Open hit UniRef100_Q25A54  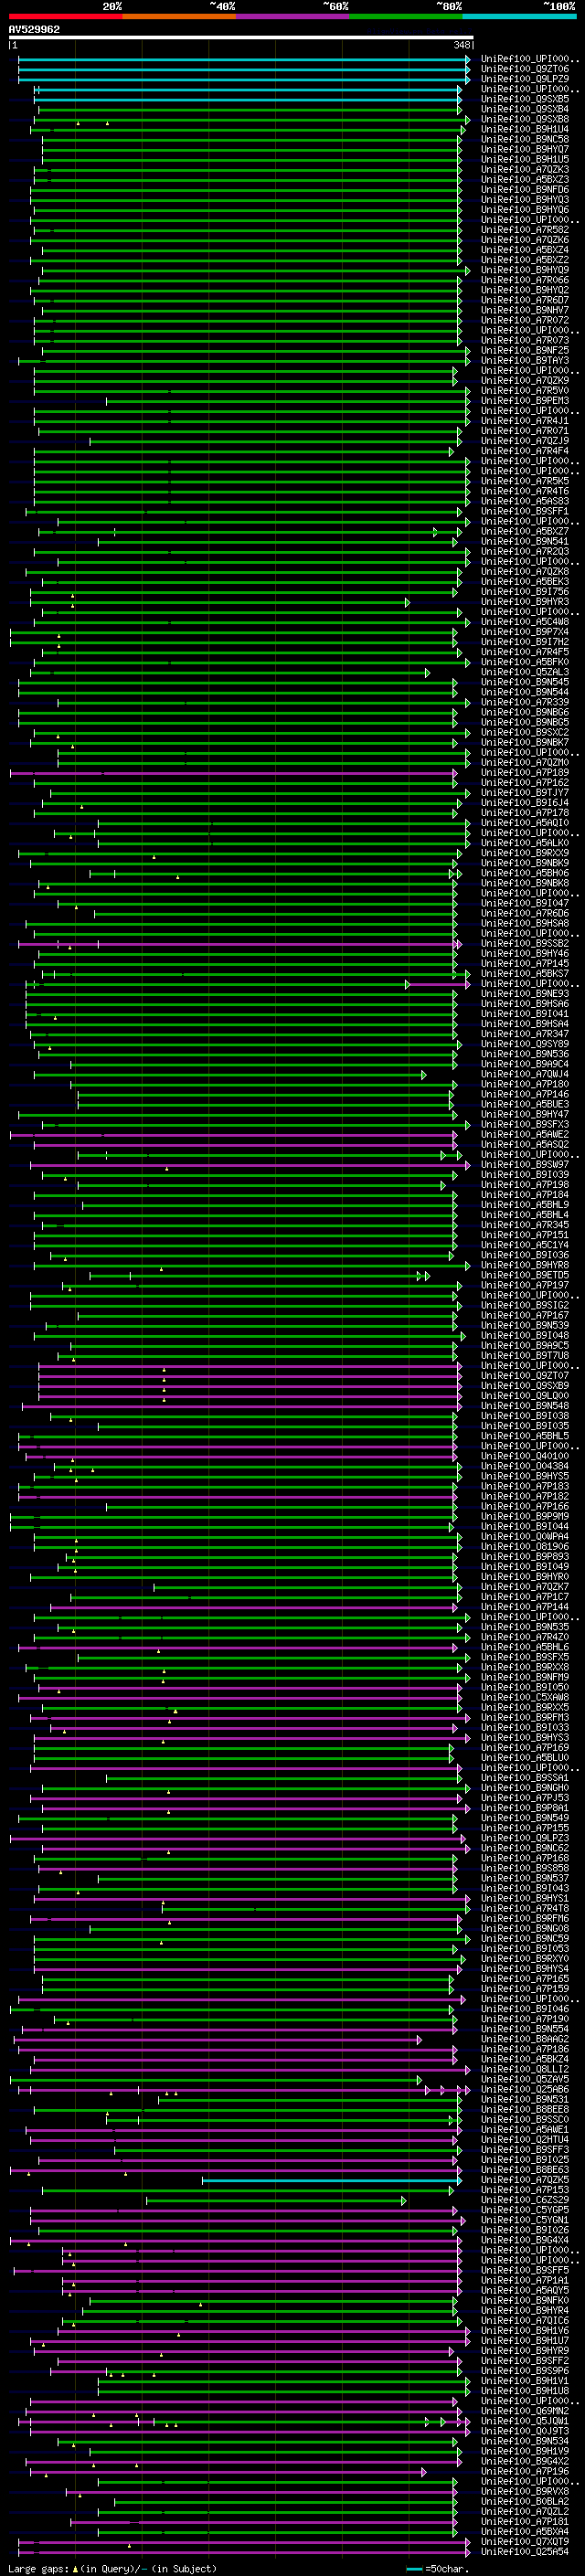pos(525,2553)
